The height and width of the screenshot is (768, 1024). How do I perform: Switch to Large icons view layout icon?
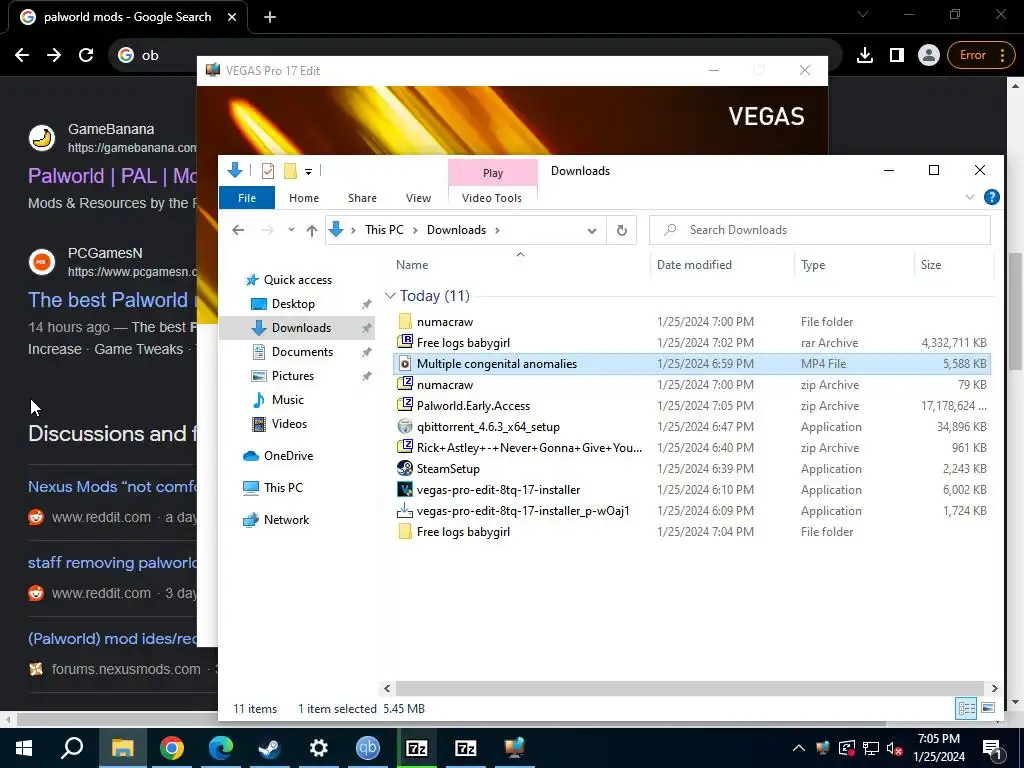tap(987, 708)
